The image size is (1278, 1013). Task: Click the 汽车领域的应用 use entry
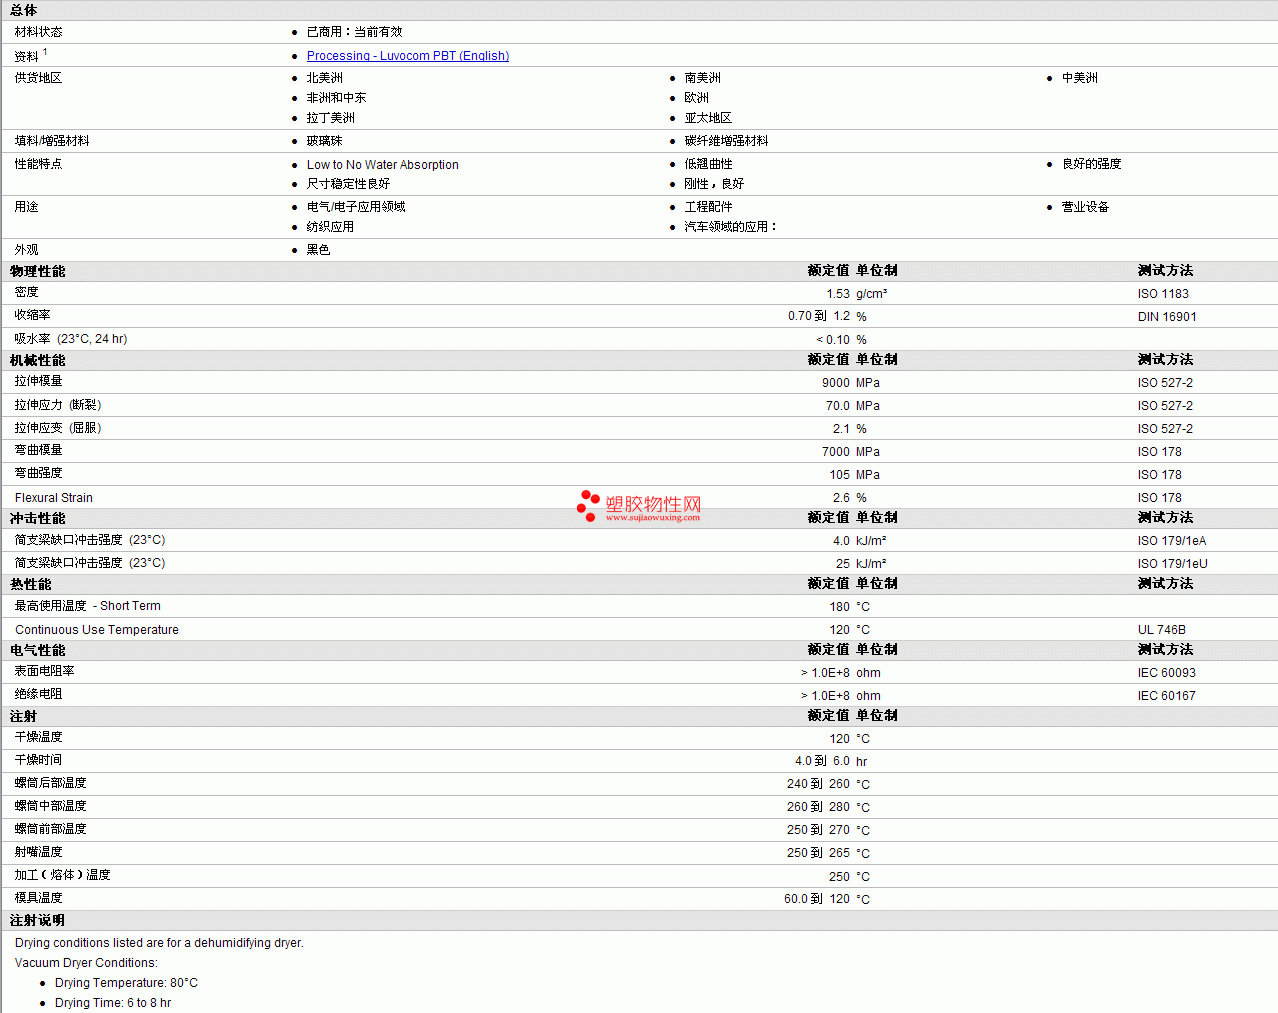pyautogui.click(x=730, y=227)
